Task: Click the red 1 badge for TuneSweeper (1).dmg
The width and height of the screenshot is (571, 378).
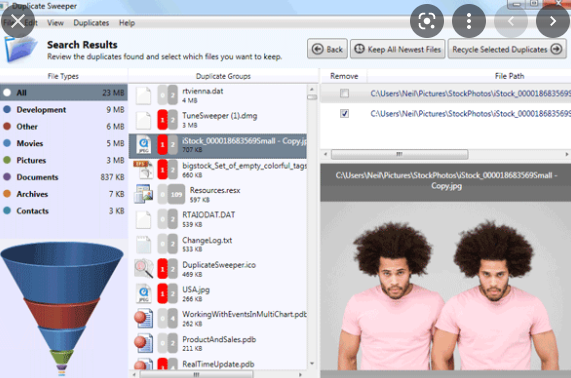Action: point(162,119)
